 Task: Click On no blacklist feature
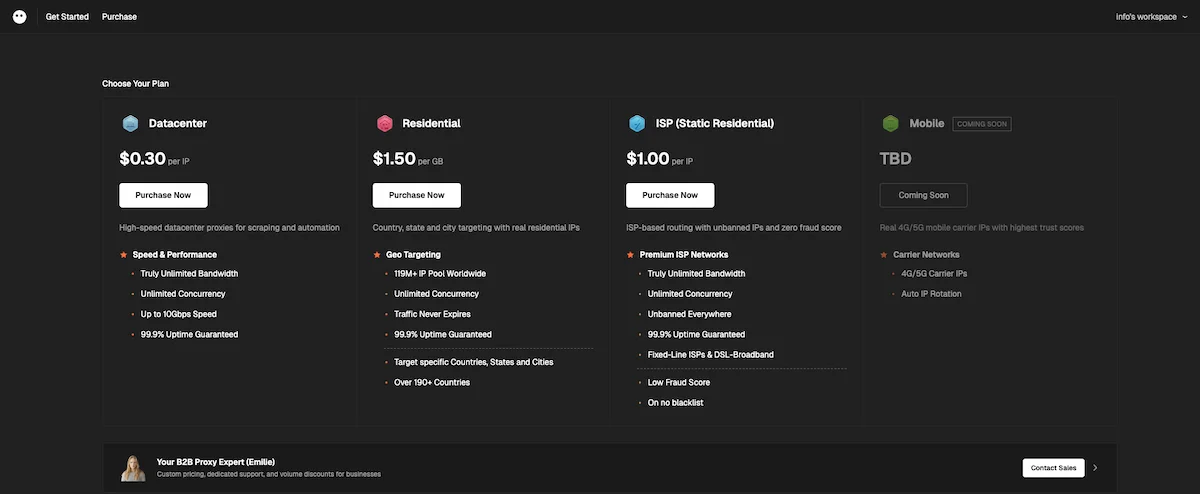click(676, 403)
